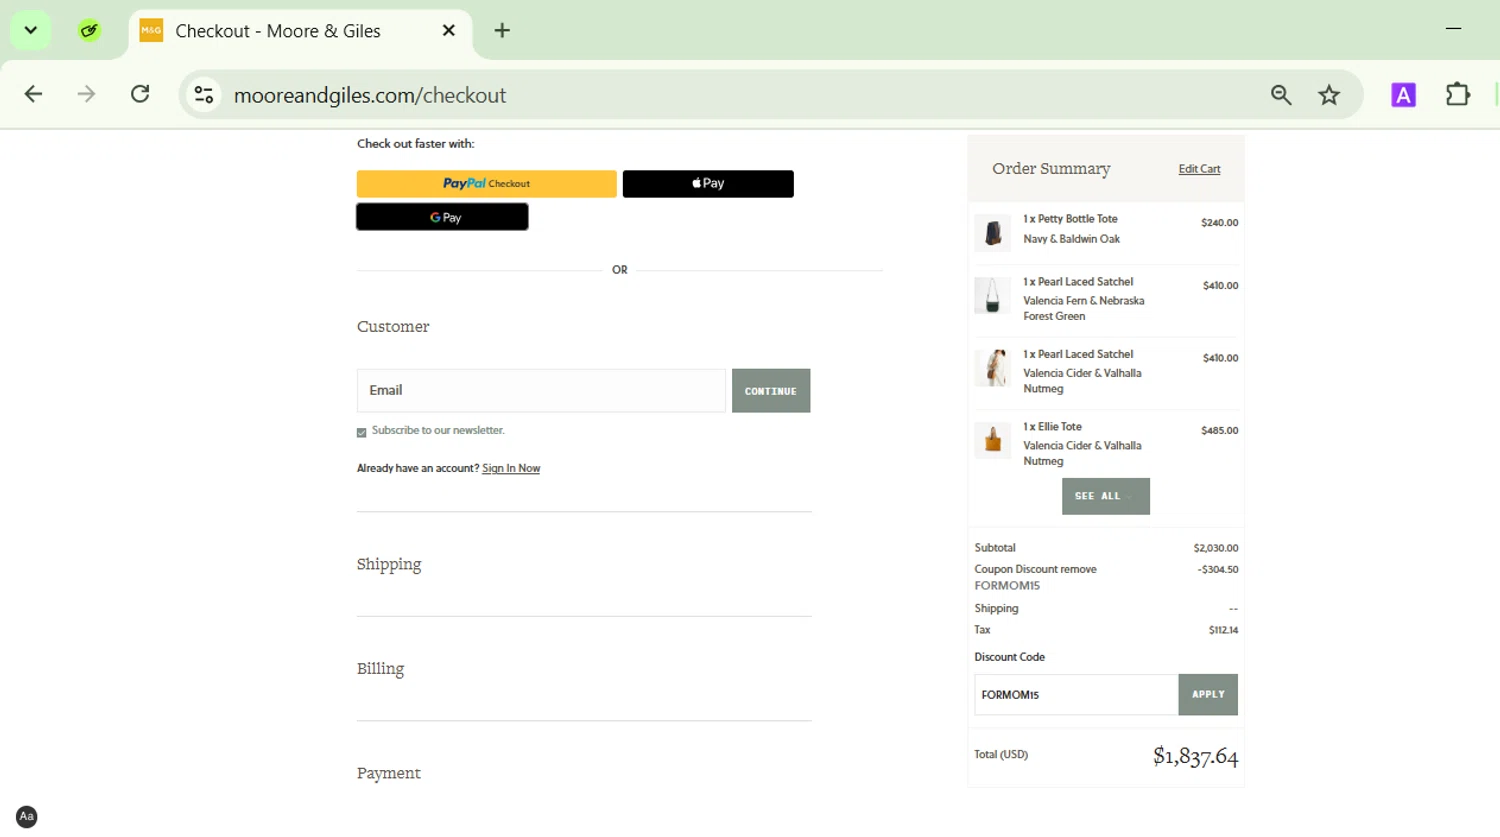The height and width of the screenshot is (837, 1500).
Task: Click the '1 x Petty Bottle Tote' item name
Action: pos(1070,219)
